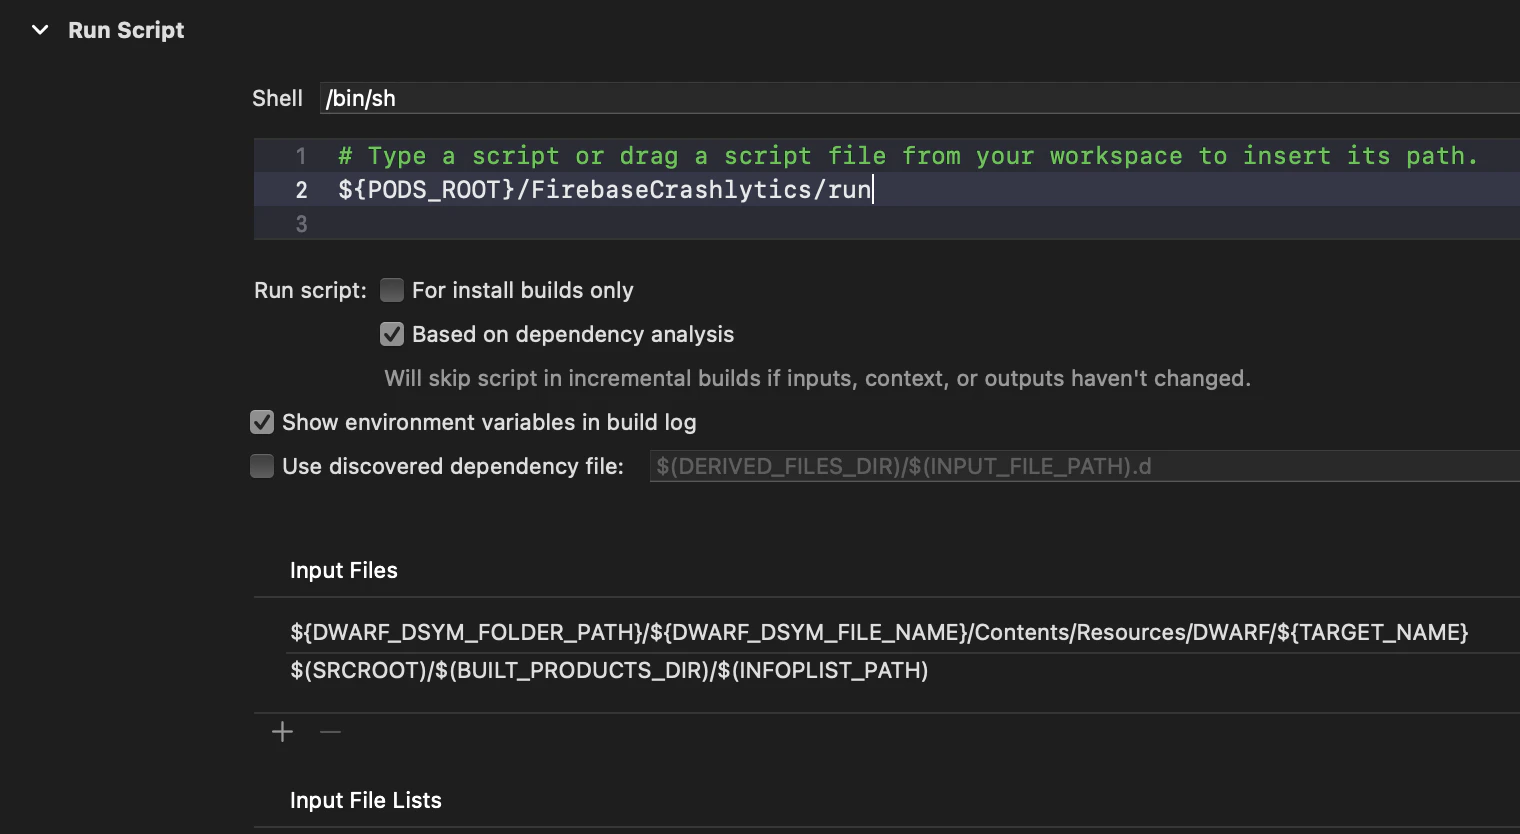Enable Use discovered dependency file checkbox

tap(262, 466)
